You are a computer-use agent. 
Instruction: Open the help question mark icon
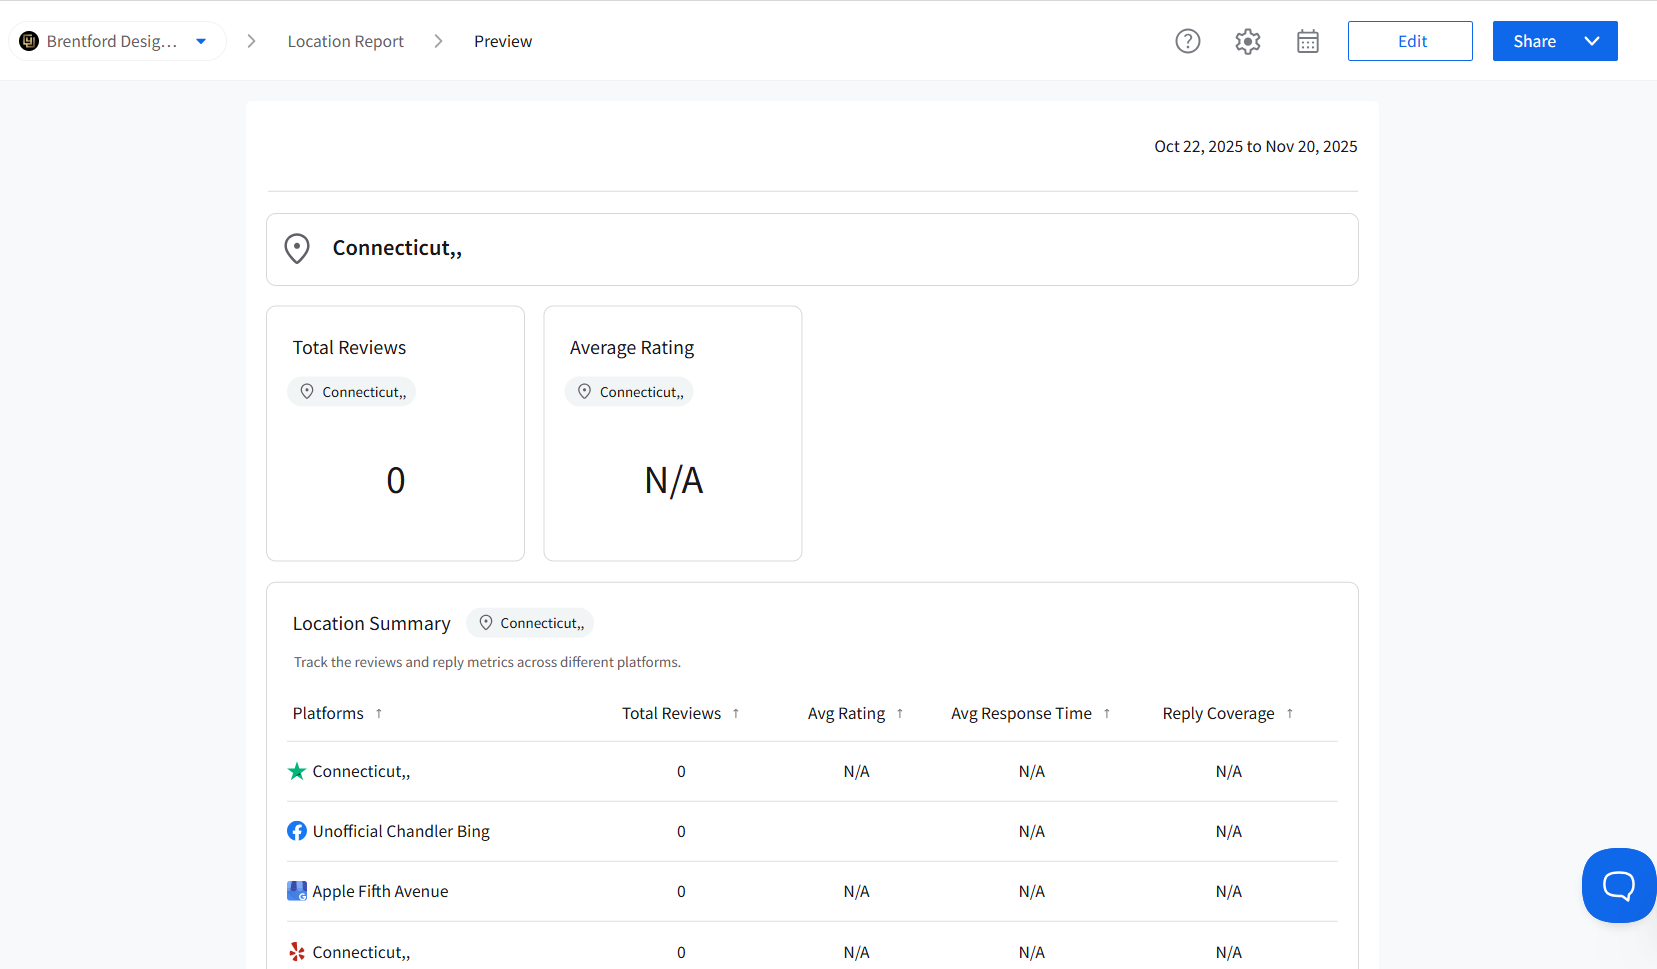tap(1188, 41)
